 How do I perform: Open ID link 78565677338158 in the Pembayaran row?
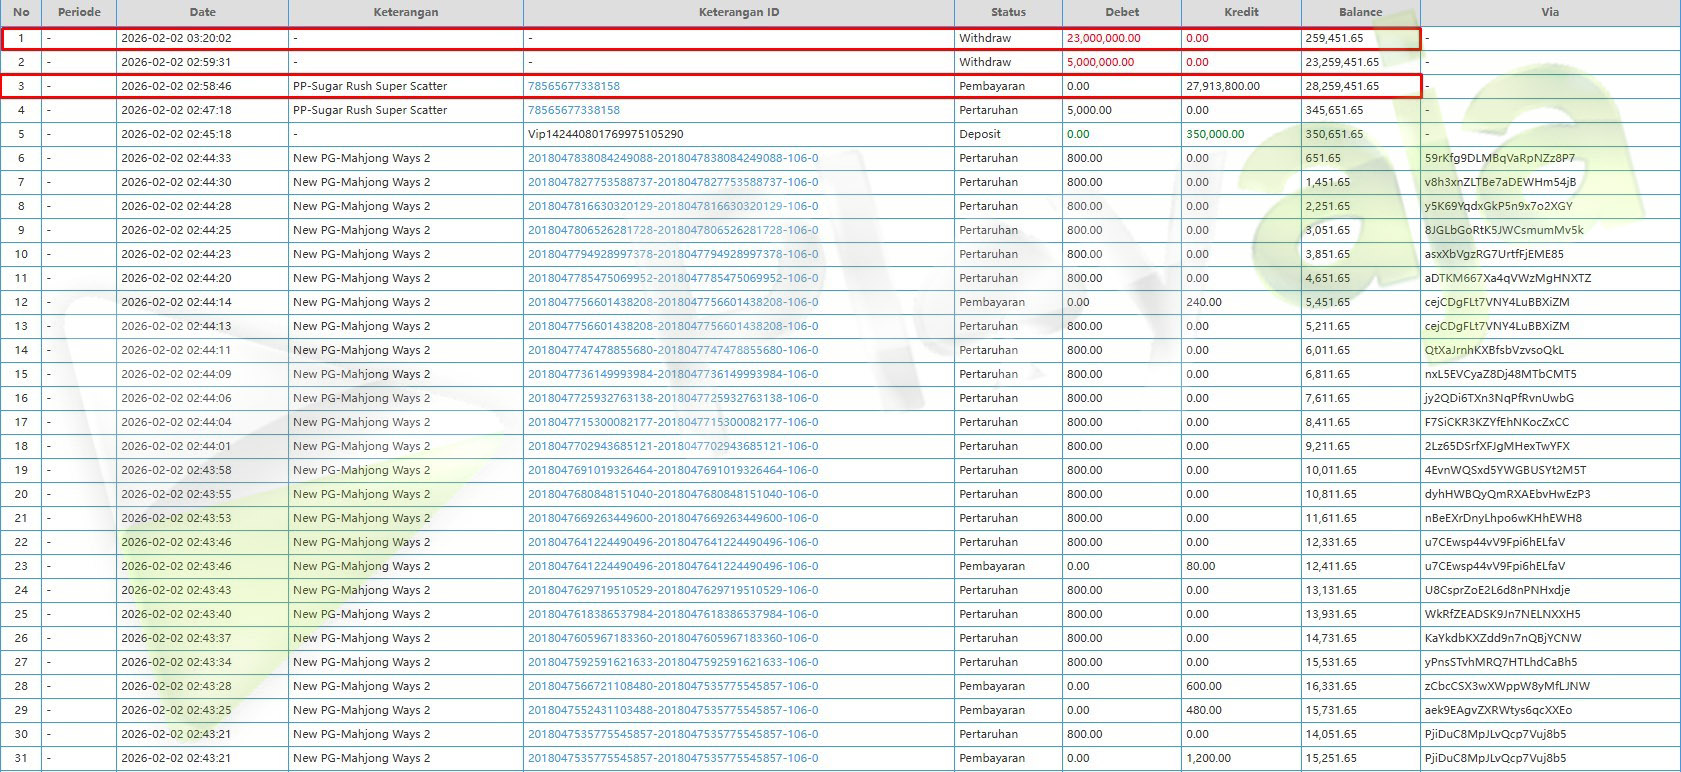coord(573,86)
